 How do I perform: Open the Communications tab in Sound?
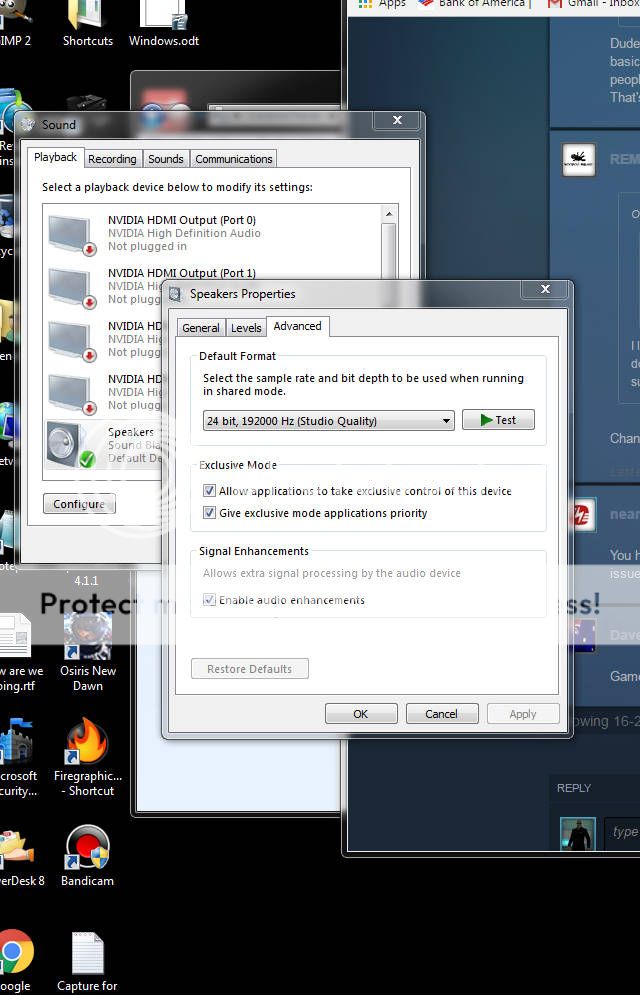(x=233, y=159)
